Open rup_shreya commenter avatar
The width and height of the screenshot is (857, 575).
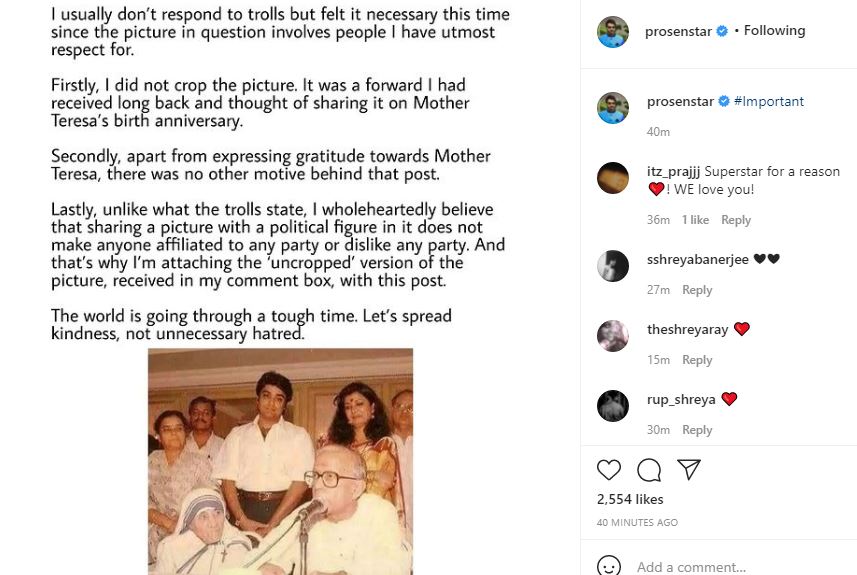point(613,406)
